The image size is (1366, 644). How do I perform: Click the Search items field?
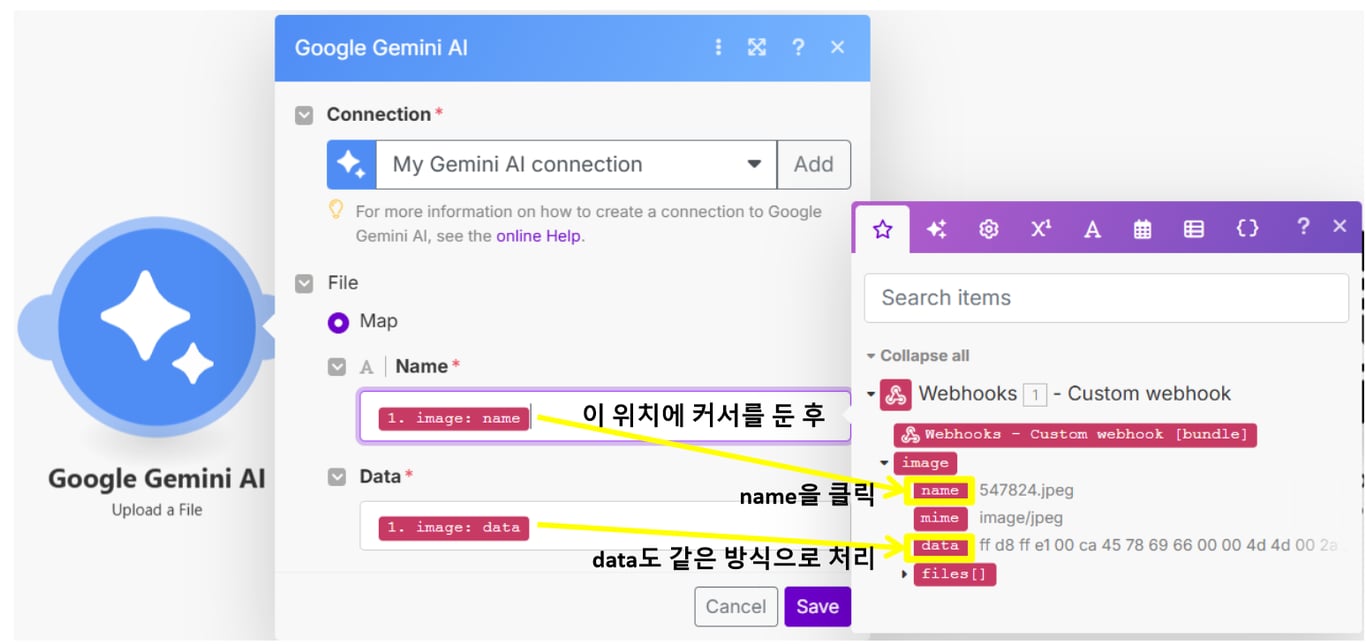click(x=1106, y=298)
